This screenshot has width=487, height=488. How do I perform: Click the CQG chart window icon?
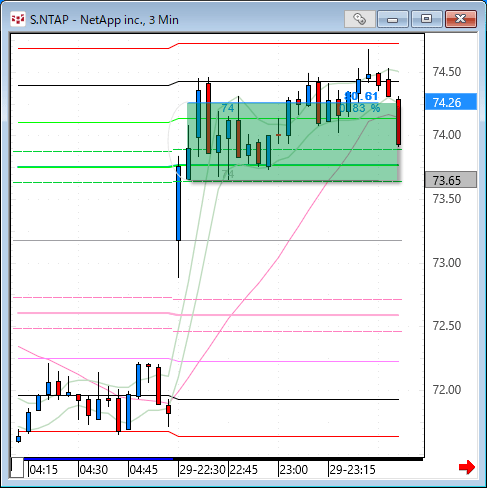[x=18, y=19]
